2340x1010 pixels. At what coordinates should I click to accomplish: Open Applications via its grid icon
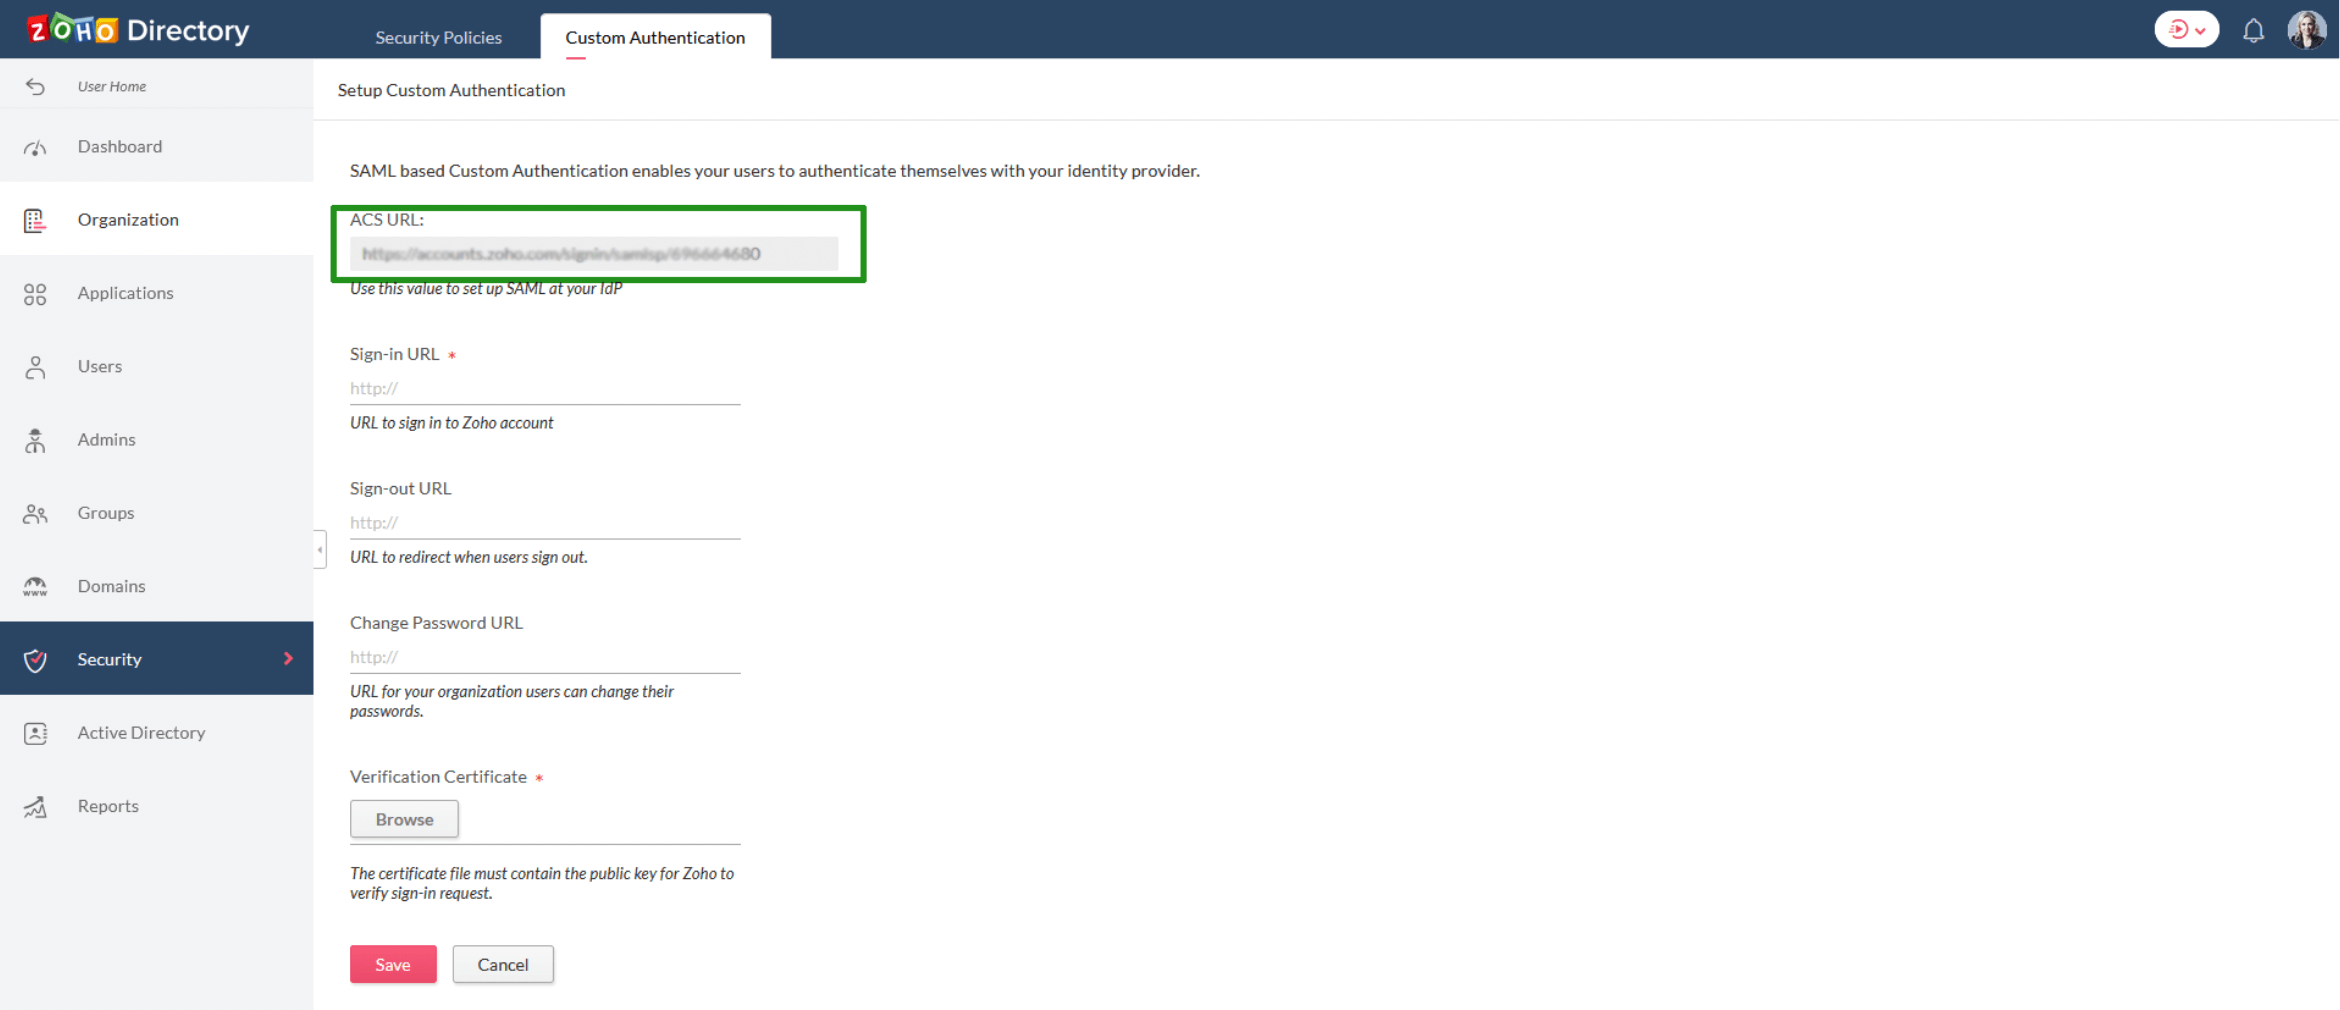pyautogui.click(x=35, y=292)
